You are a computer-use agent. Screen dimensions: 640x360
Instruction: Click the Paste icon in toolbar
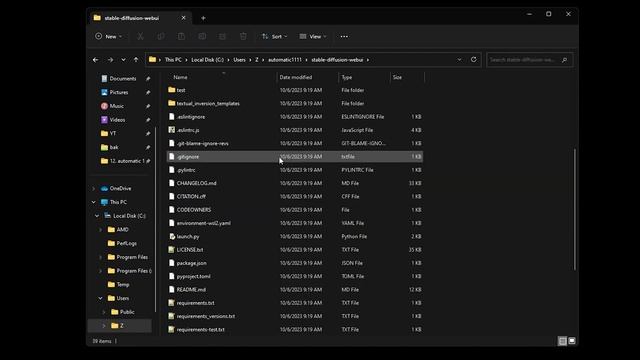[181, 36]
